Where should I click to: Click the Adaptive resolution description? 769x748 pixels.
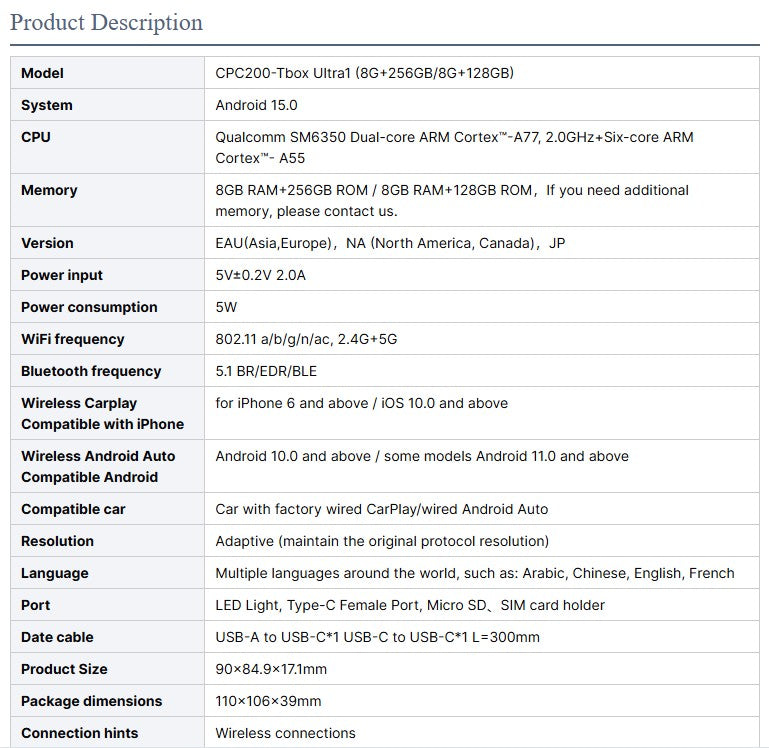click(382, 541)
